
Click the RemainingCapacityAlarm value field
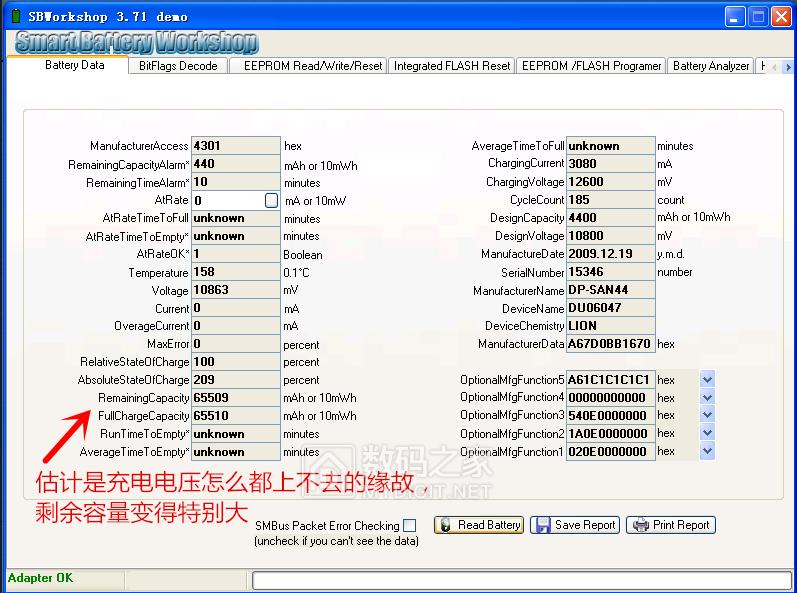tap(236, 164)
